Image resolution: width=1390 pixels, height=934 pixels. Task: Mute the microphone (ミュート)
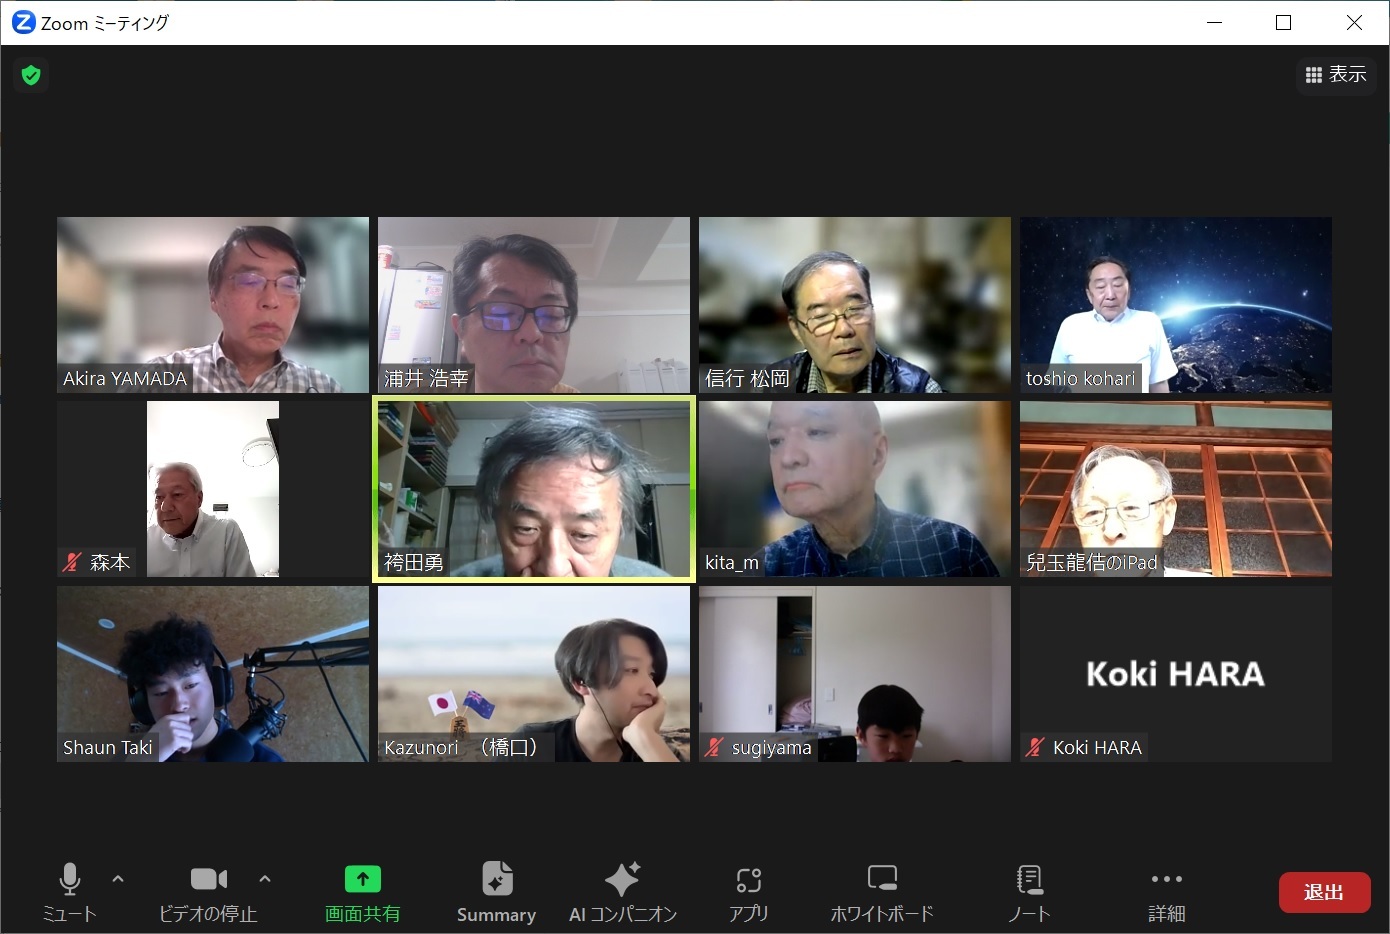(x=69, y=891)
